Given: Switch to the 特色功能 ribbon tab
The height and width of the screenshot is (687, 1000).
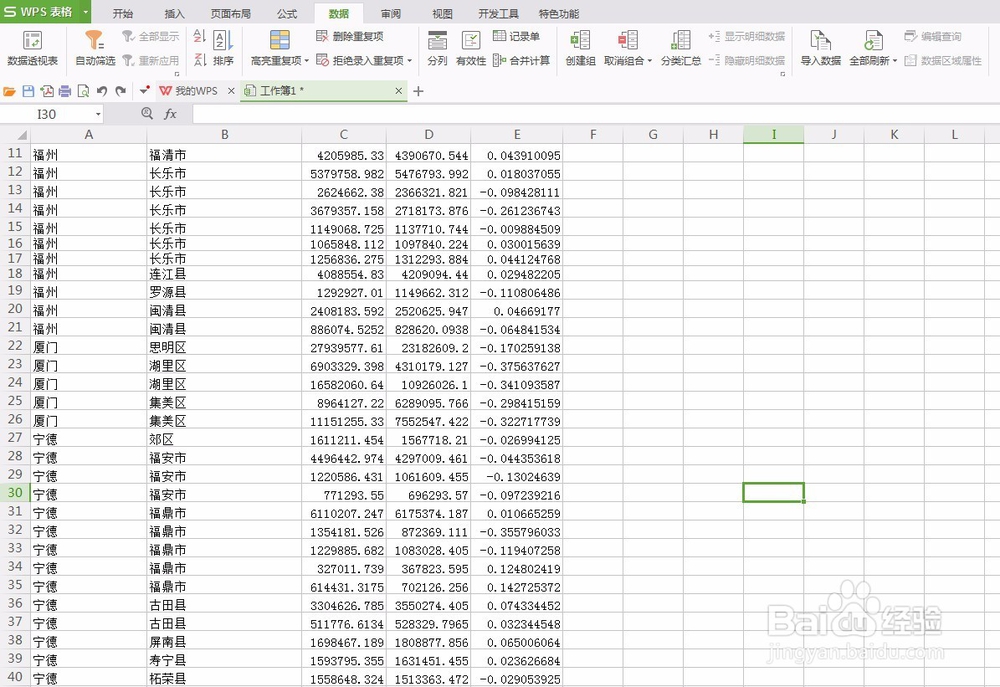Looking at the screenshot, I should coord(559,13).
